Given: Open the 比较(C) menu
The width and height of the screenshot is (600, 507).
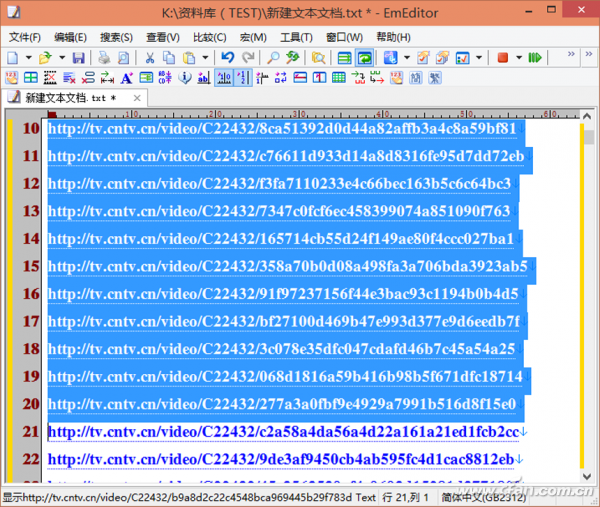Looking at the screenshot, I should (x=209, y=37).
